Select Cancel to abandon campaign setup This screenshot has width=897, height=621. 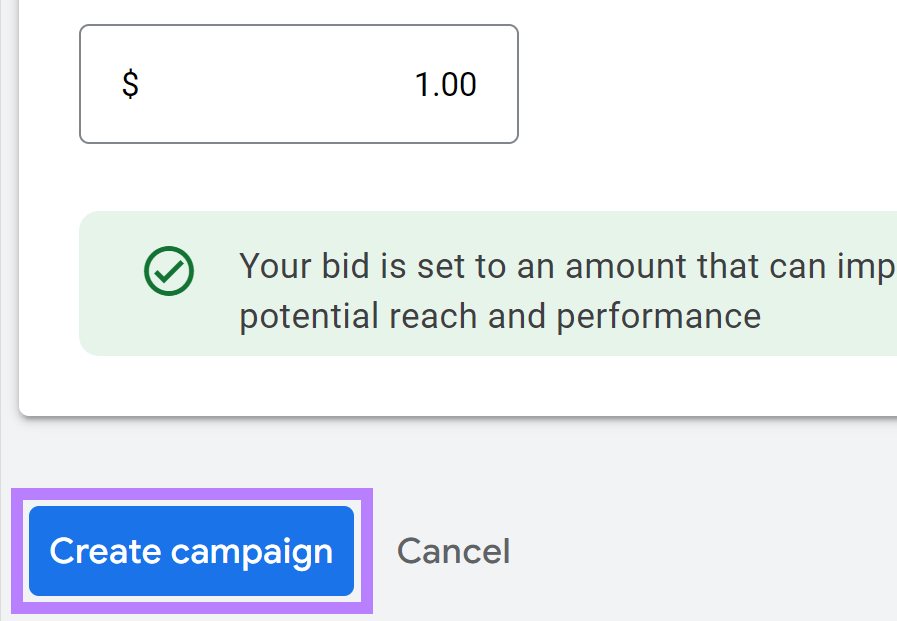(x=453, y=551)
